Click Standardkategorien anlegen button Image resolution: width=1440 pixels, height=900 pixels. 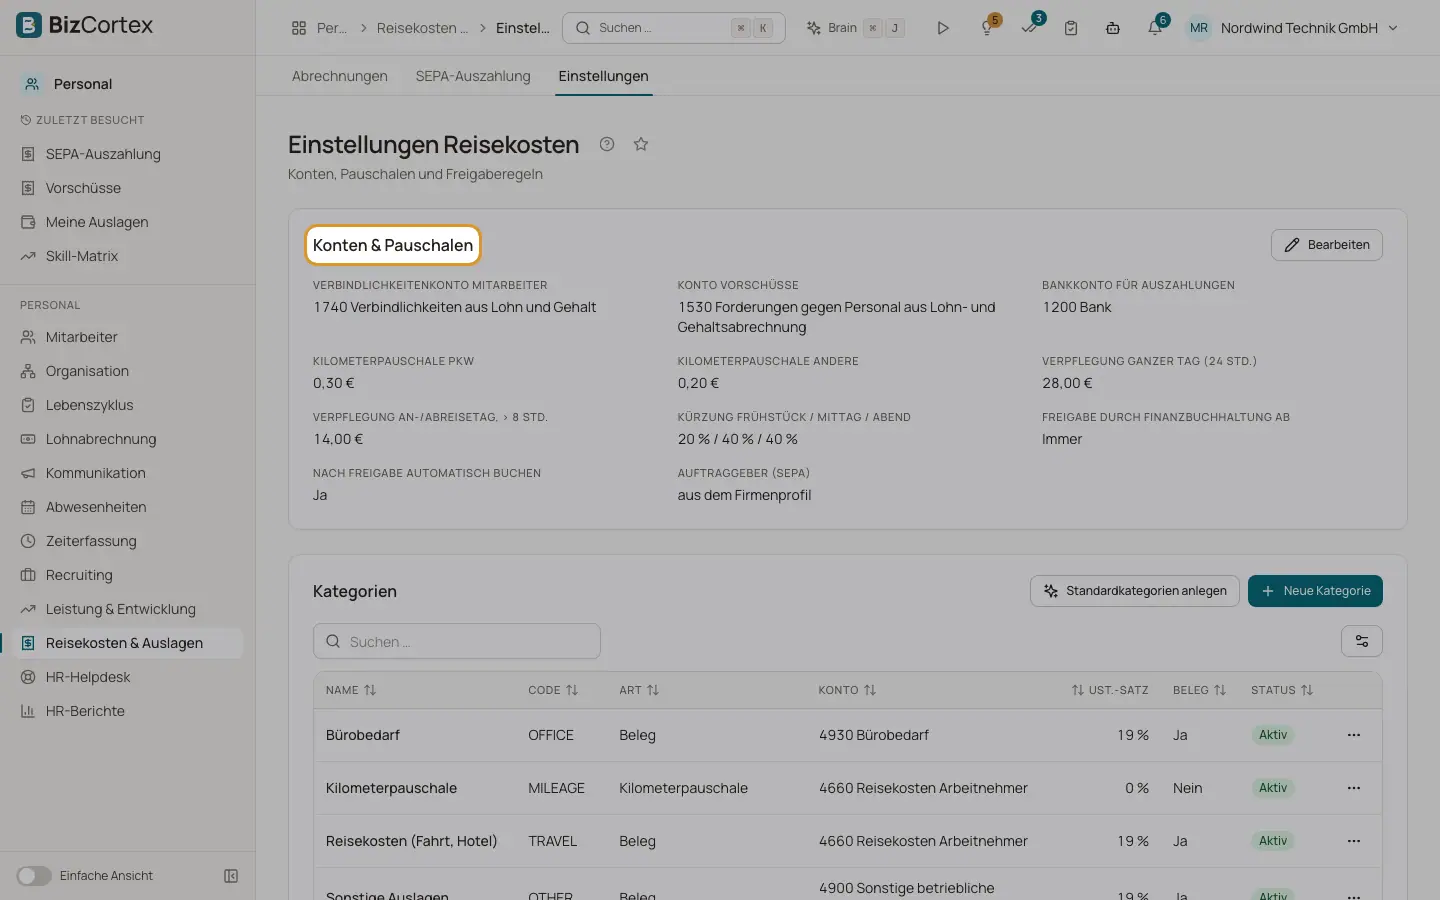pos(1135,591)
